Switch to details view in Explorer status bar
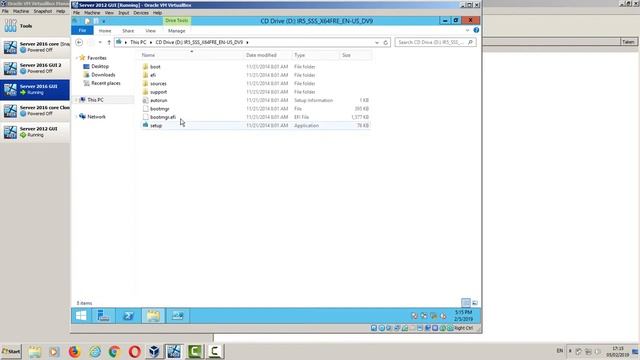 [x=466, y=303]
